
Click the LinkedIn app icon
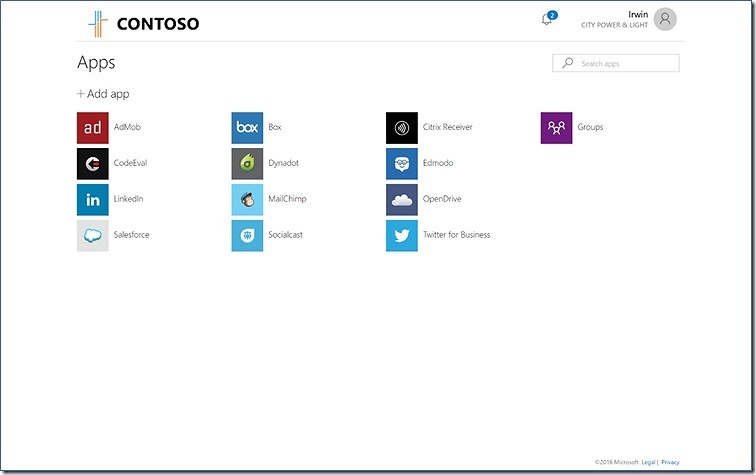click(x=92, y=200)
